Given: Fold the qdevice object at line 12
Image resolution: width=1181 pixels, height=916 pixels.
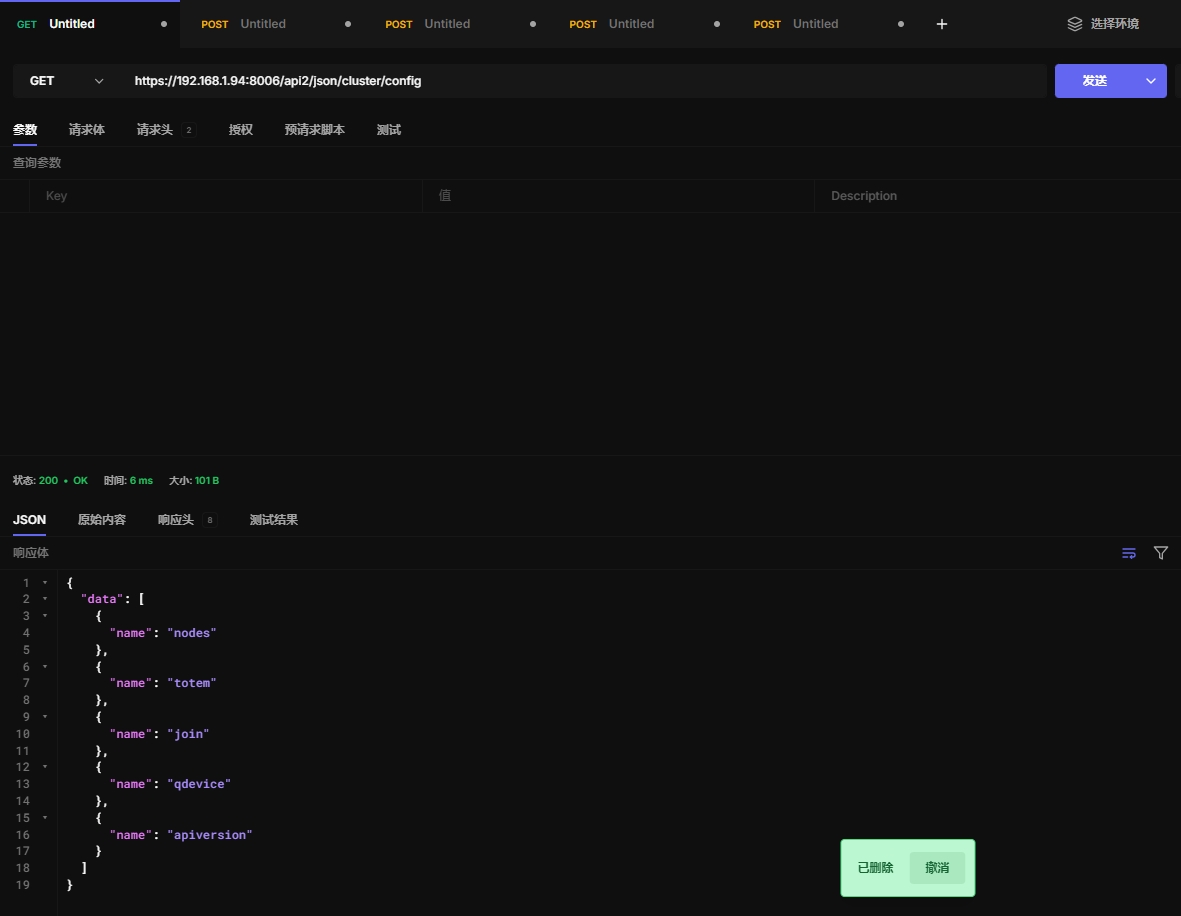Looking at the screenshot, I should point(44,767).
